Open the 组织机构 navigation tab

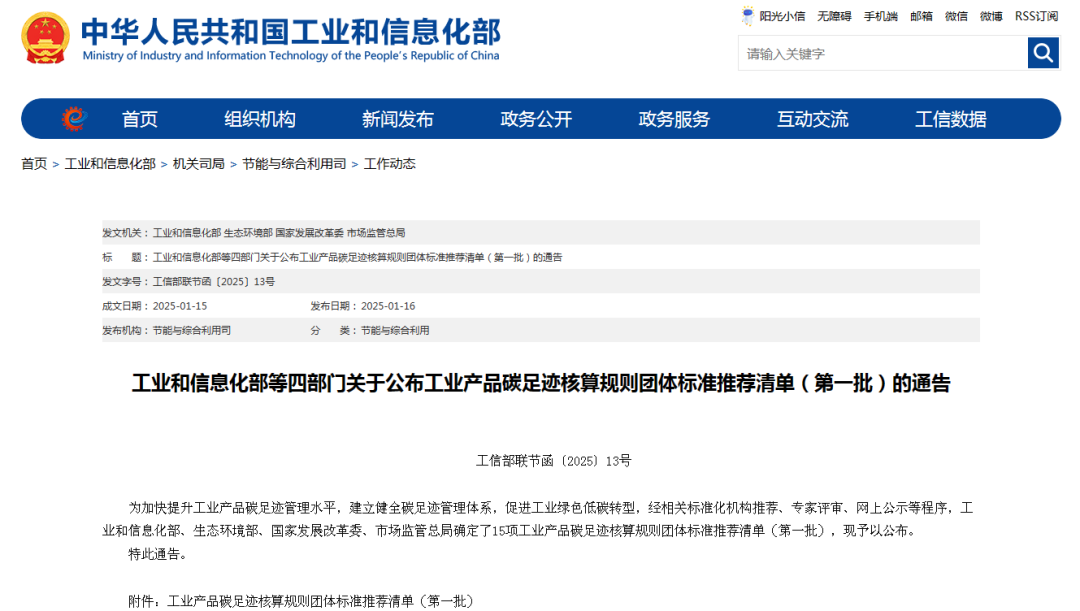[x=260, y=119]
